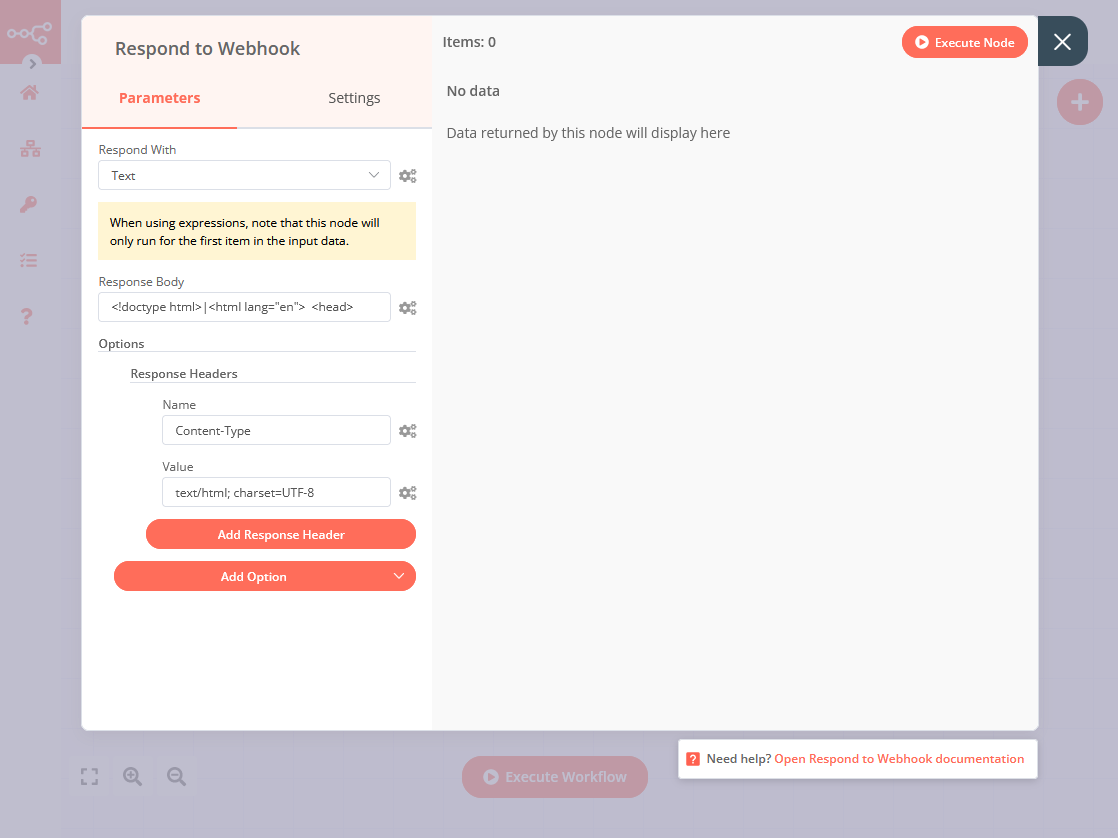
Task: Open Credentials via the key icon
Action: coord(30,204)
